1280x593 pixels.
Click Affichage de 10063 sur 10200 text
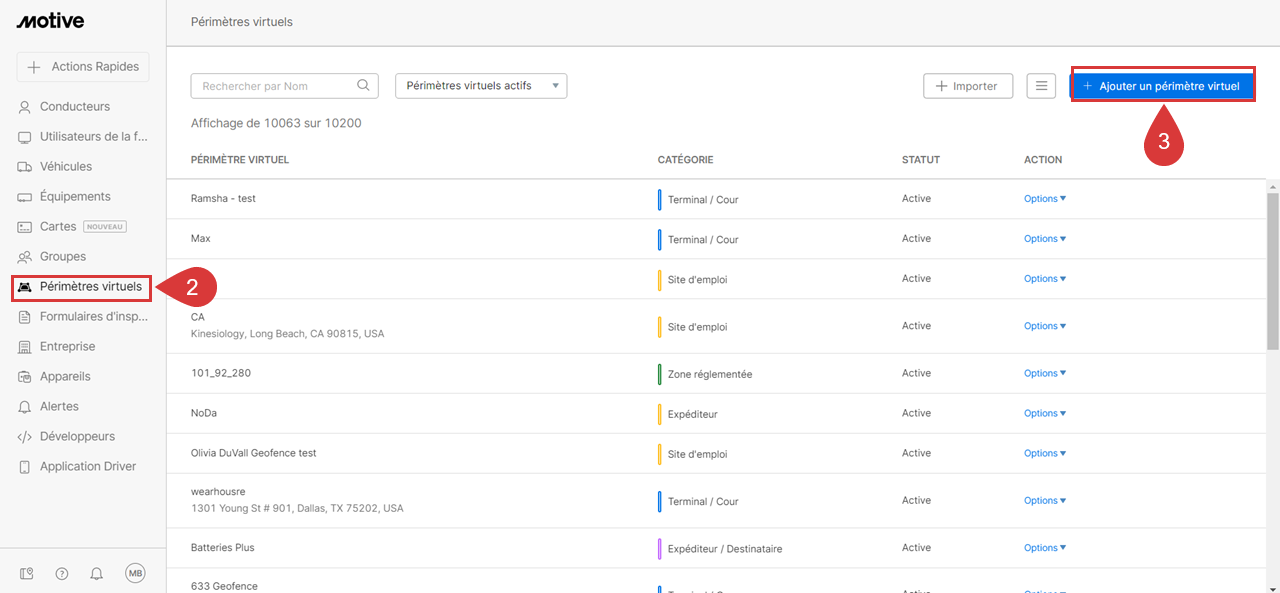click(x=276, y=123)
